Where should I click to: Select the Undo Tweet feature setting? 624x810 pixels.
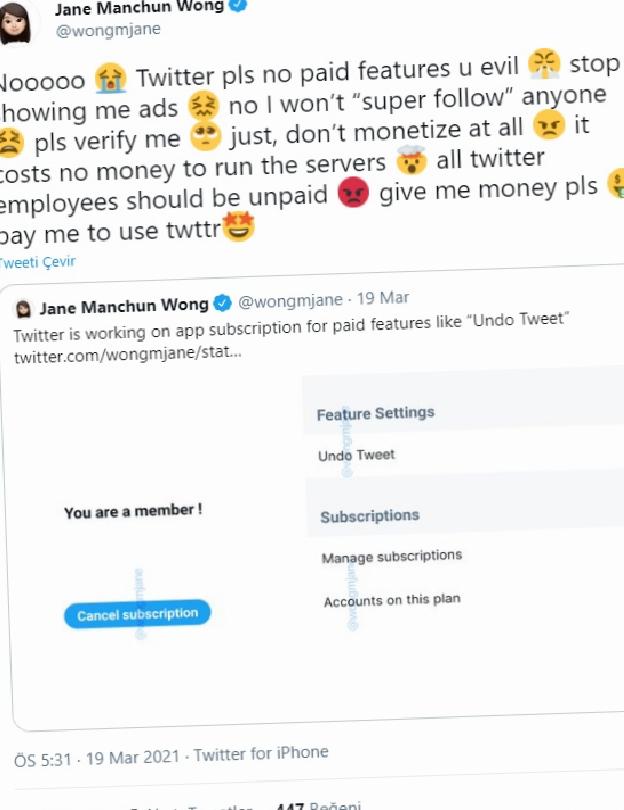click(x=356, y=455)
